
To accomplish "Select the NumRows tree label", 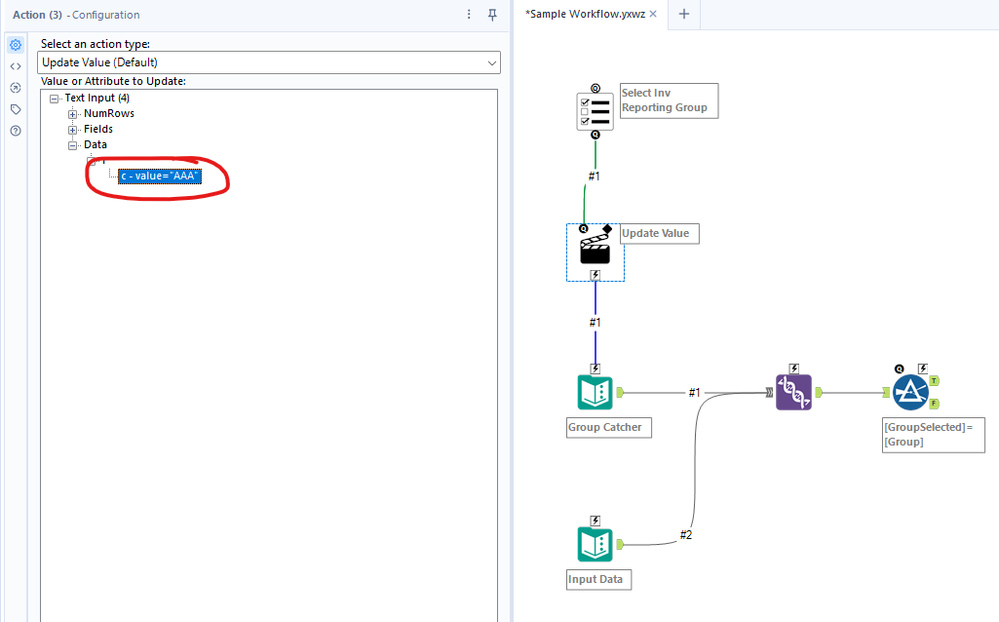I will pos(109,113).
